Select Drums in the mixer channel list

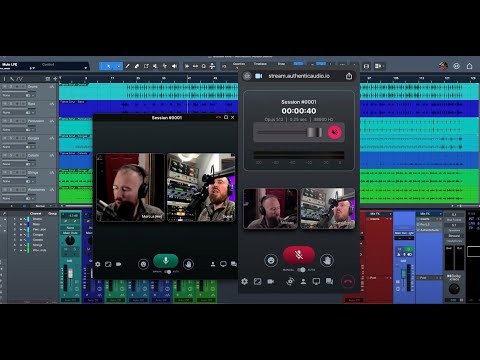(x=37, y=219)
